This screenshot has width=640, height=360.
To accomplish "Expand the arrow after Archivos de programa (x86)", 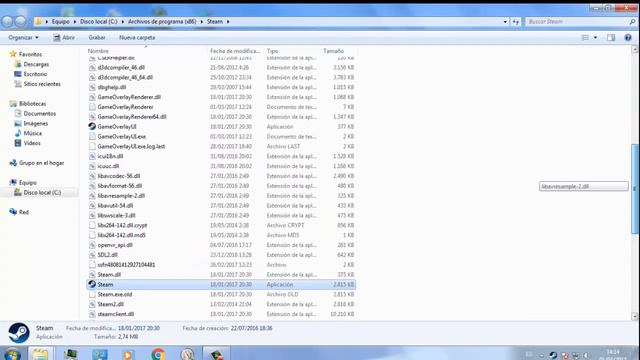I will (x=201, y=22).
